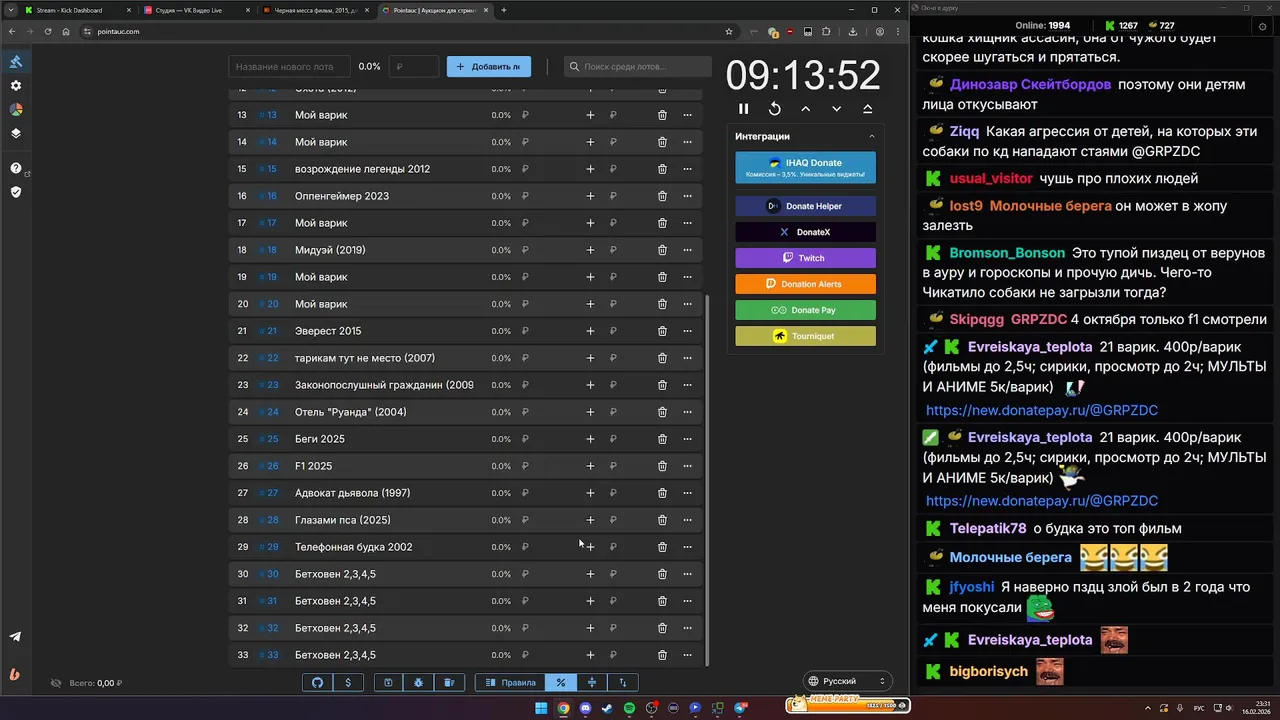Open the auction gavel page in sidebar
This screenshot has width=1280, height=720.
click(16, 62)
